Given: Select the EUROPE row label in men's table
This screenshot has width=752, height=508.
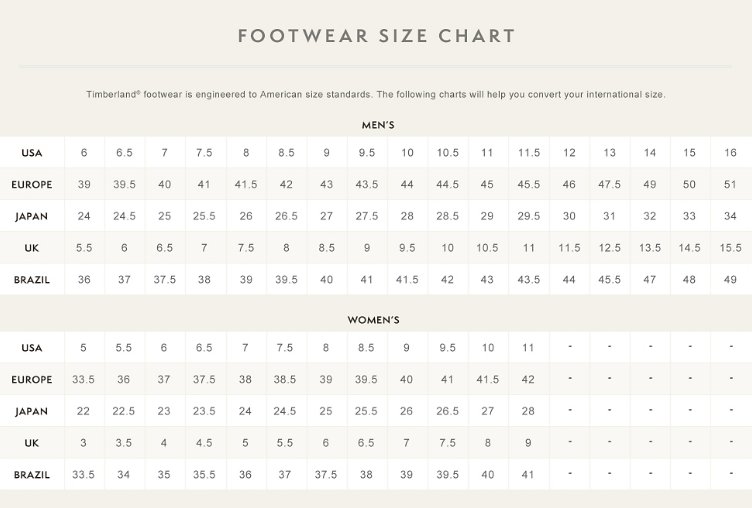Looking at the screenshot, I should click(x=32, y=185).
